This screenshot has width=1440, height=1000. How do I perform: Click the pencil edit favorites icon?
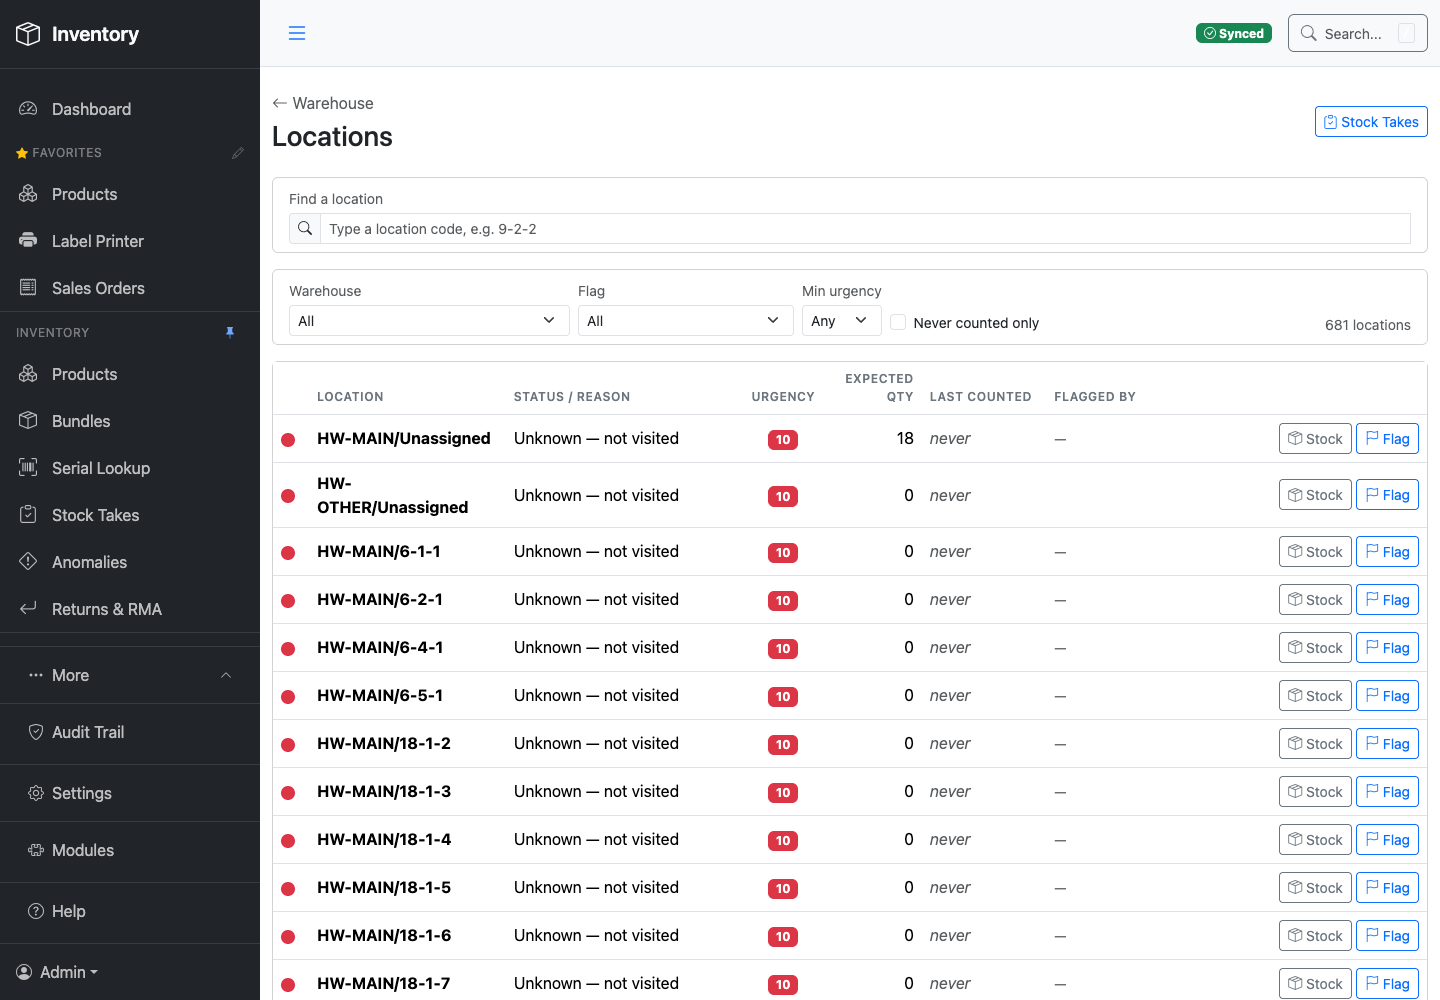(x=238, y=153)
